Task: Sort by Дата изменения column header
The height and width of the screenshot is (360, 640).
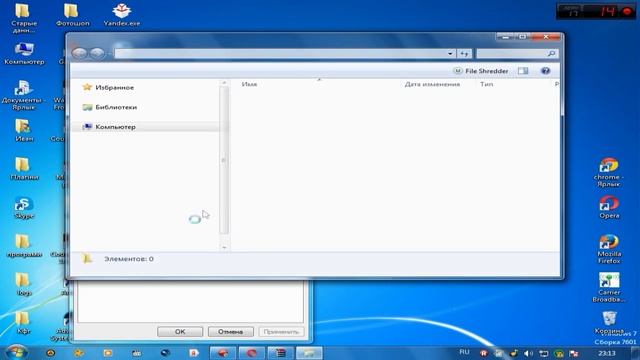Action: coord(432,84)
